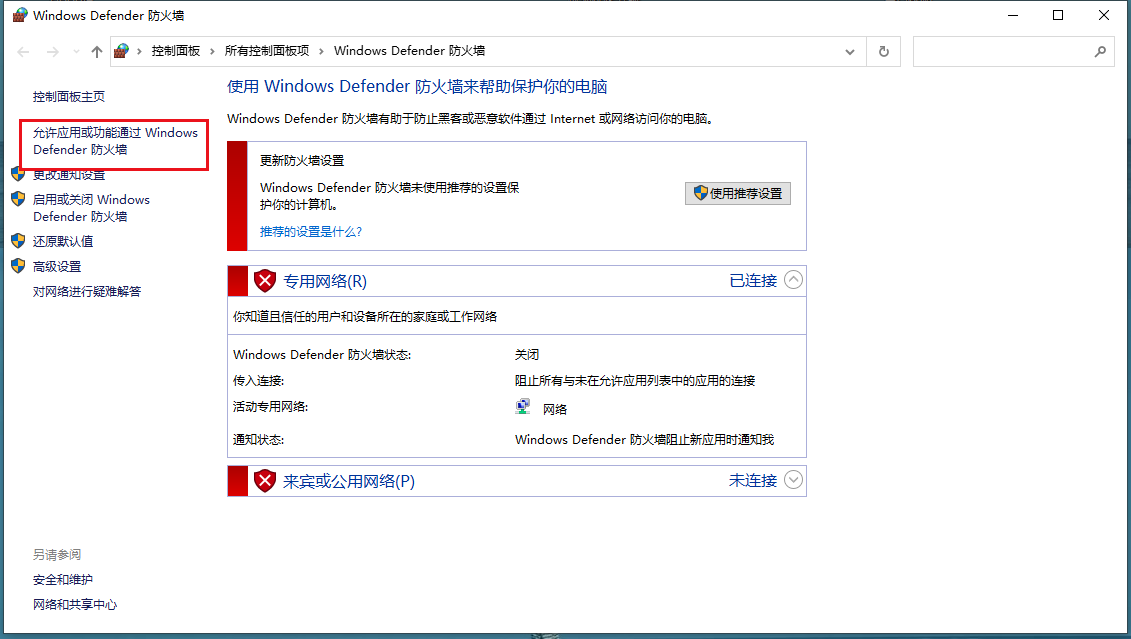Click the red X shield on 来宾或公用网络 header
This screenshot has height=639, width=1131.
click(264, 480)
